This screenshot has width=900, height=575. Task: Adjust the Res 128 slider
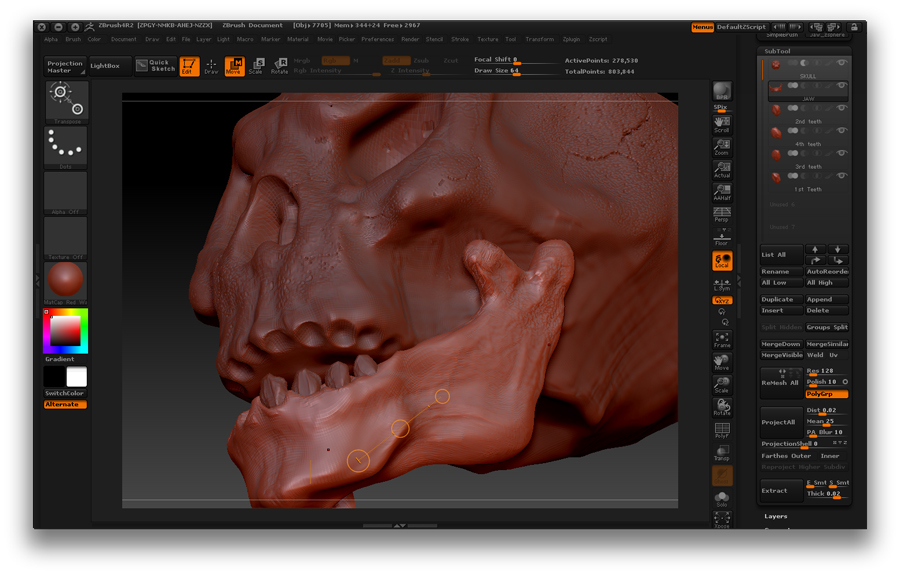click(x=827, y=371)
